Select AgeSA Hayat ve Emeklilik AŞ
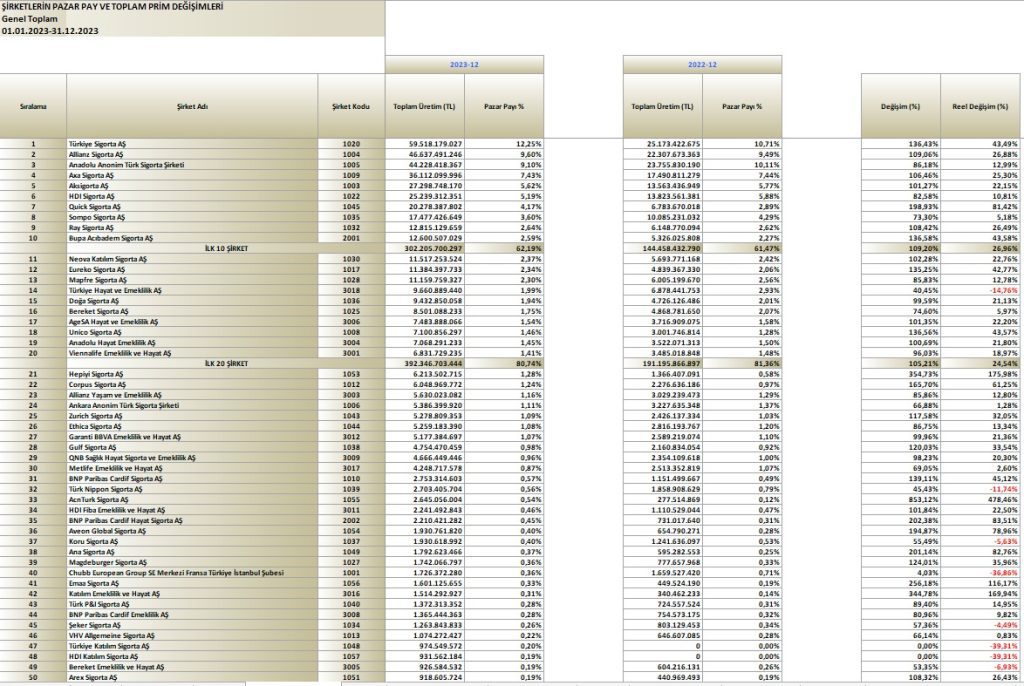Screen dimensions: 1024x686 tap(113, 322)
